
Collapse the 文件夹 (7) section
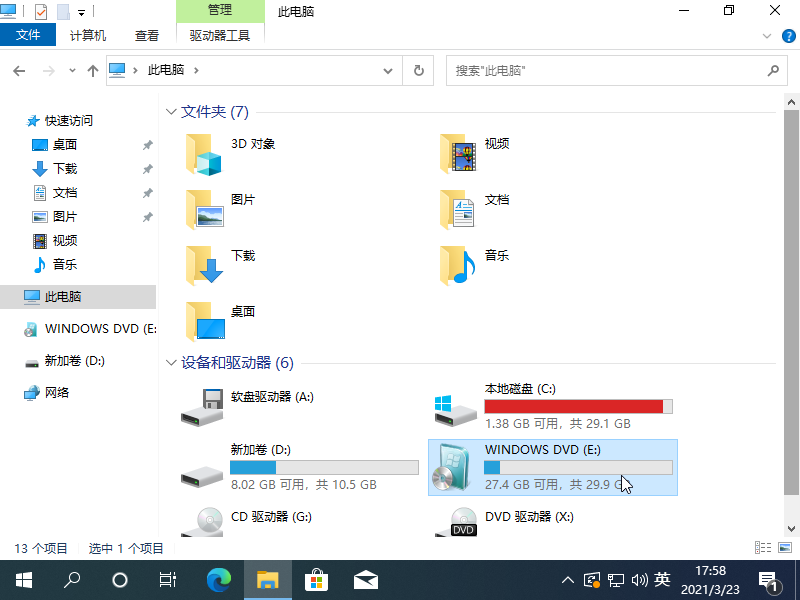coord(171,112)
